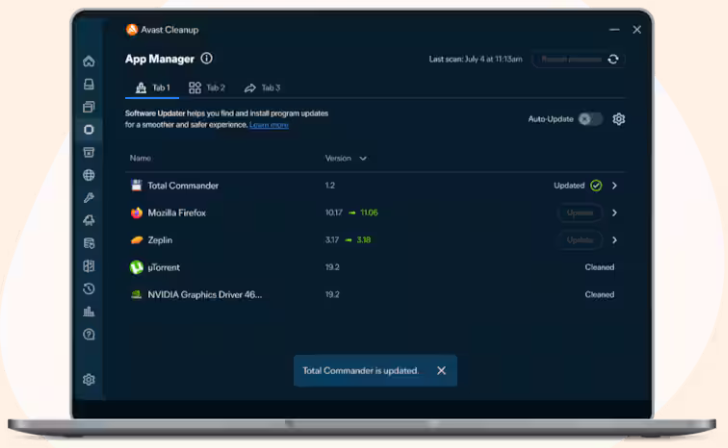Open the help question mark sidebar icon
Image resolution: width=728 pixels, height=448 pixels.
coord(89,334)
